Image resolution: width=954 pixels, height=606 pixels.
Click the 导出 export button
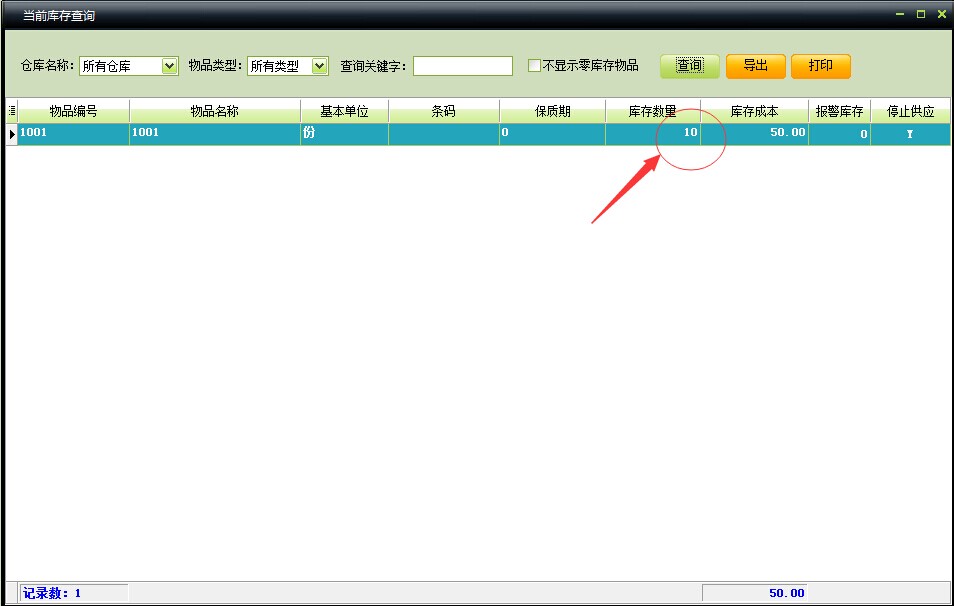[x=756, y=66]
